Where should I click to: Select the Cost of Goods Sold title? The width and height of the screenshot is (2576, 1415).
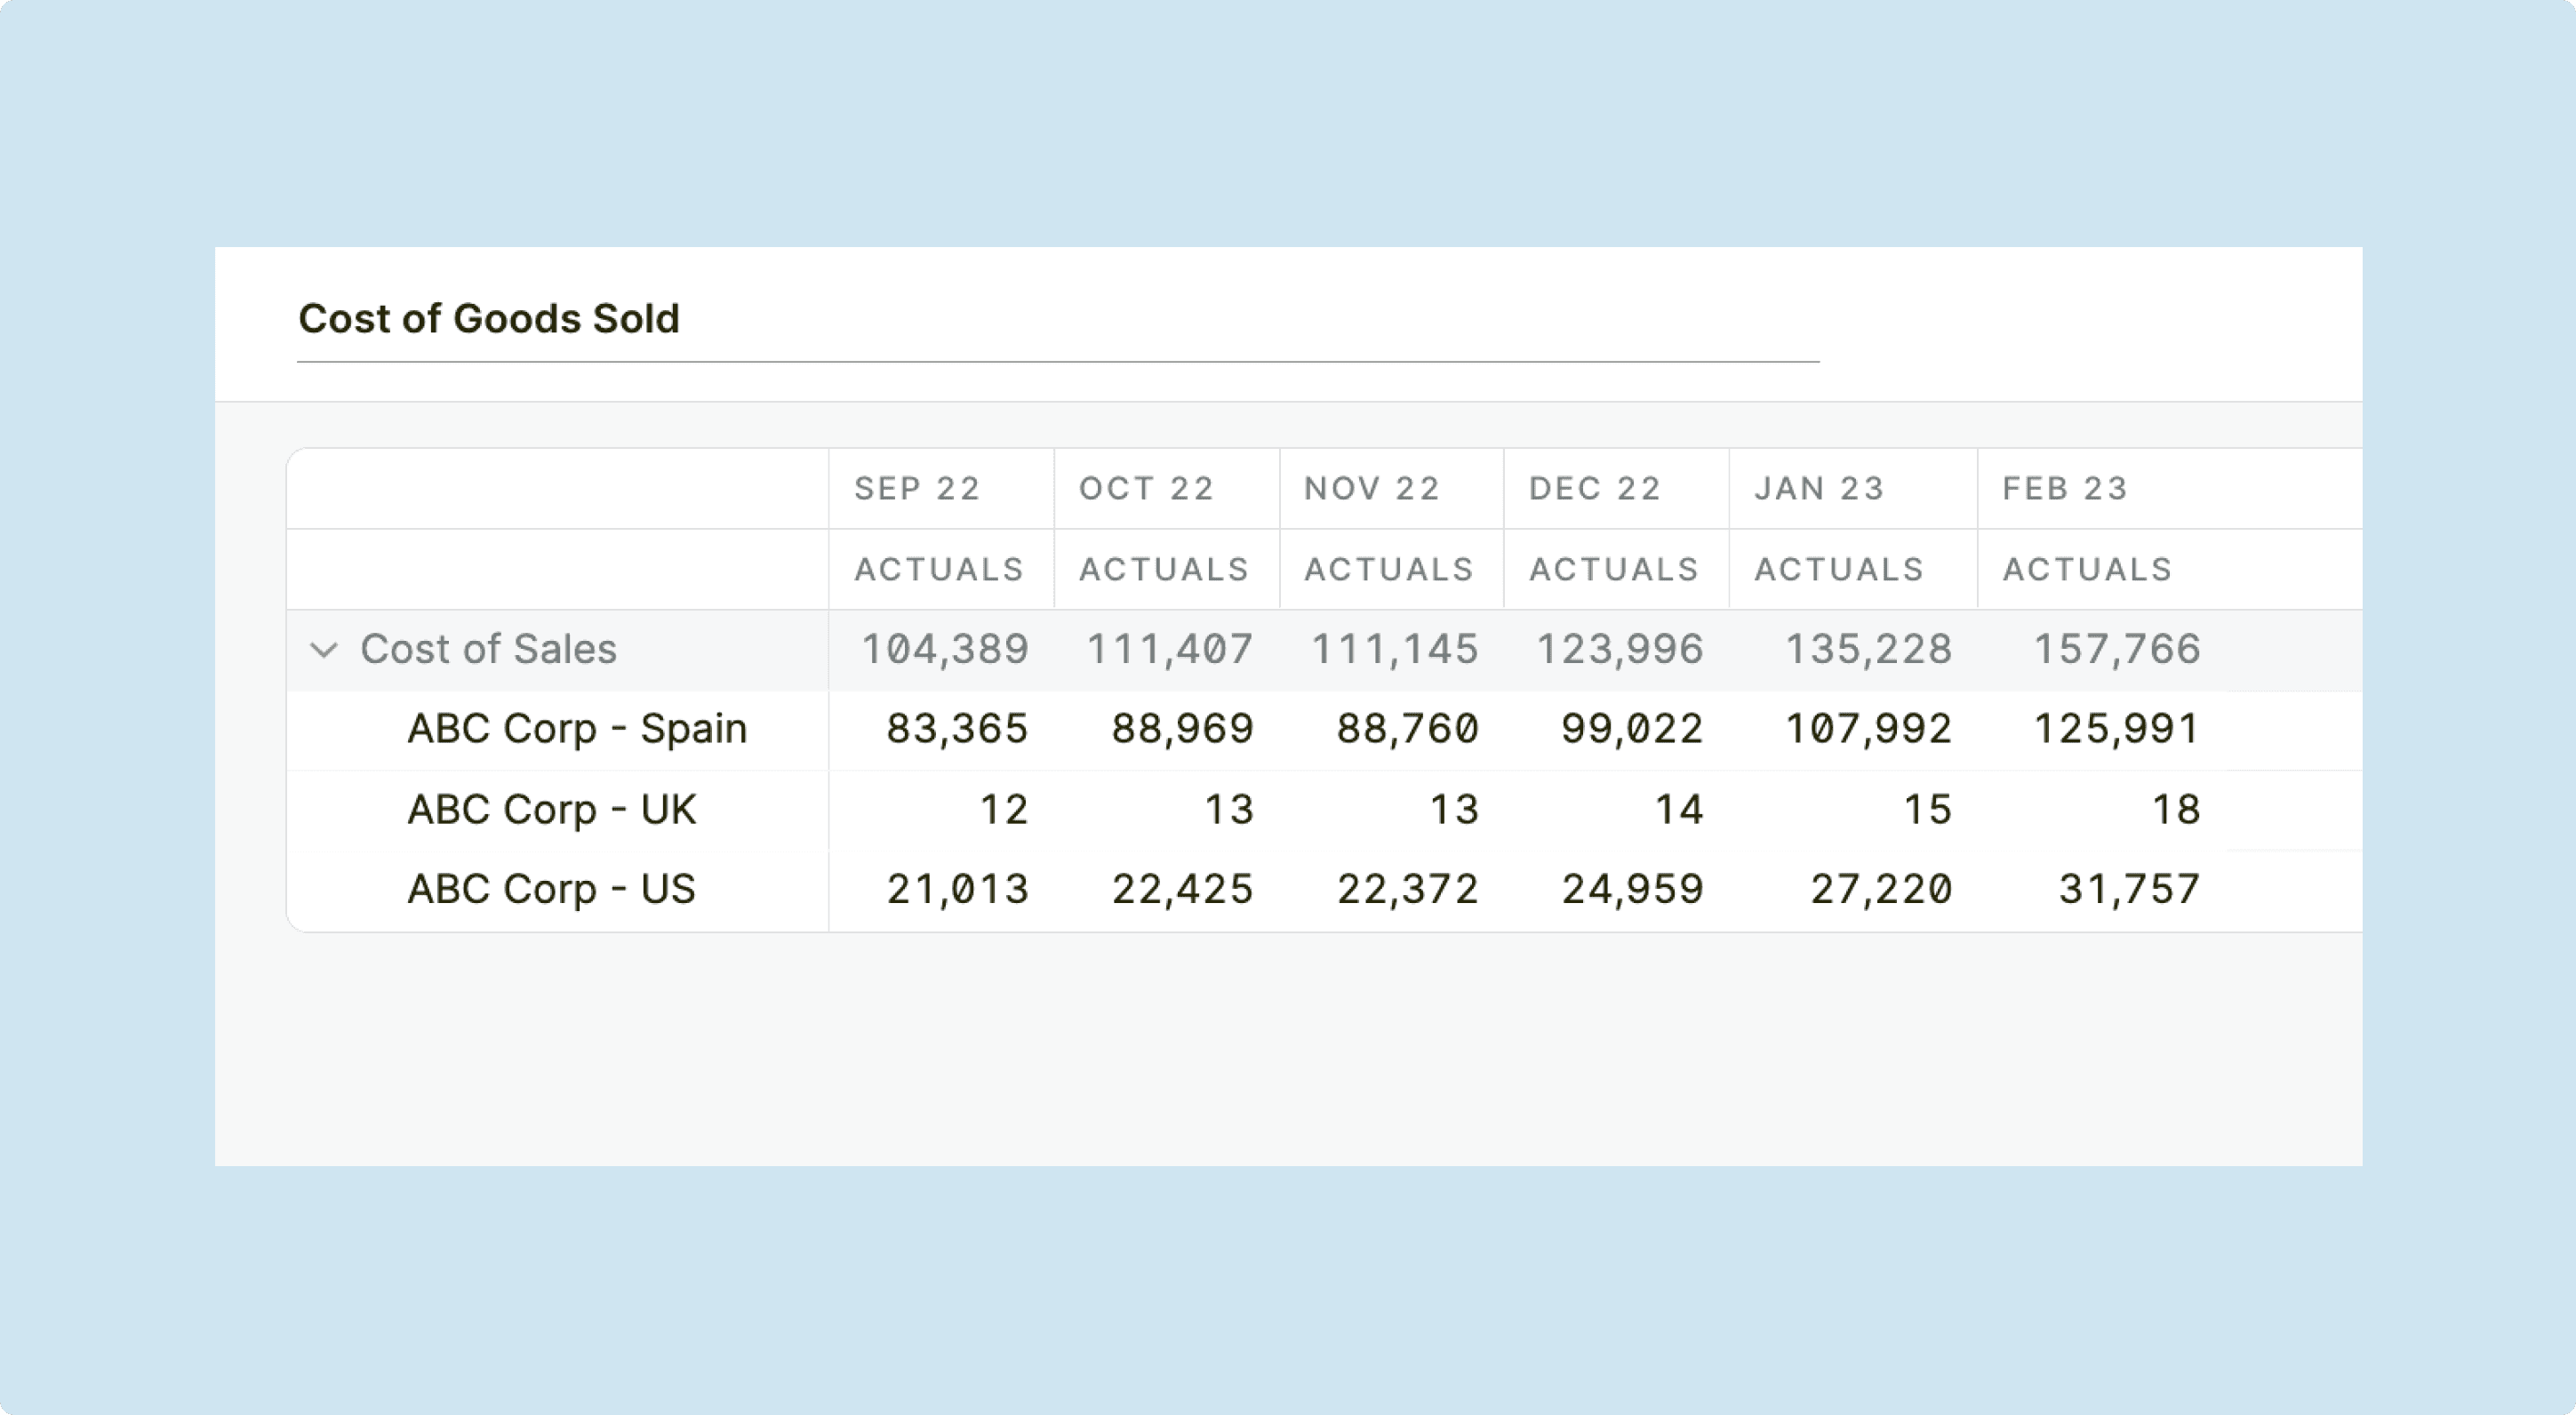click(x=489, y=318)
